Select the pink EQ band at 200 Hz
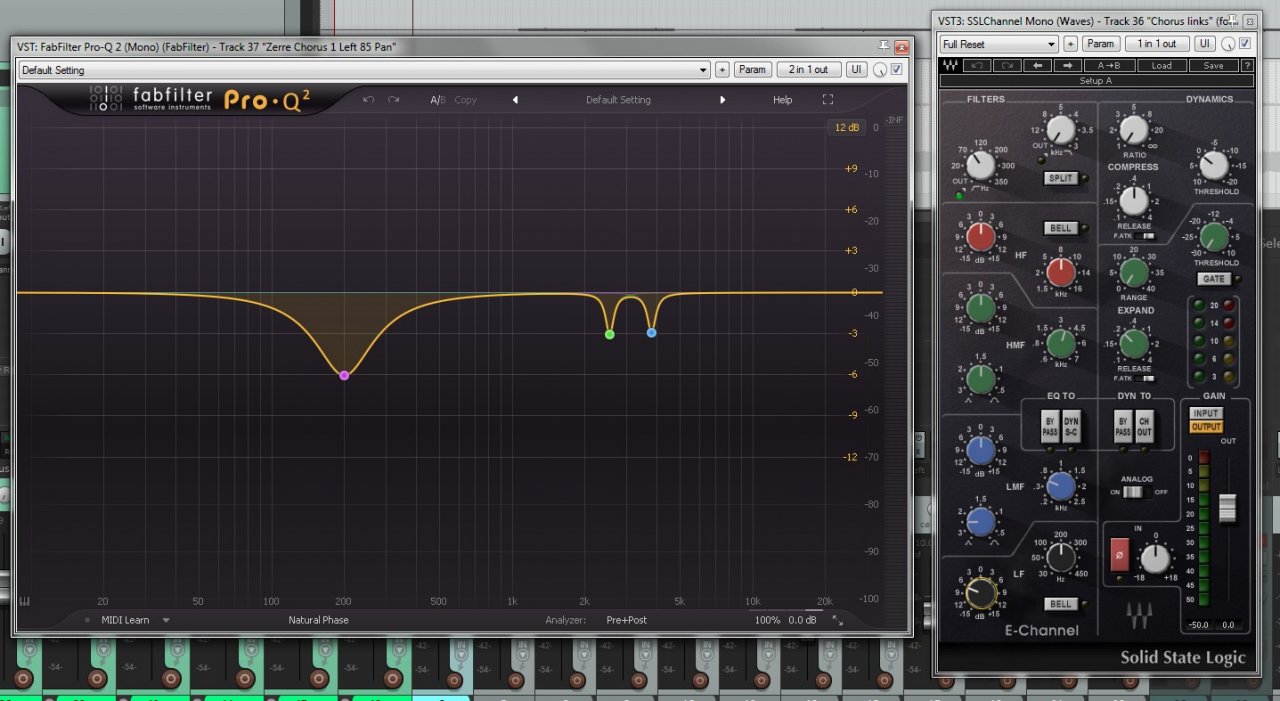 [x=344, y=375]
